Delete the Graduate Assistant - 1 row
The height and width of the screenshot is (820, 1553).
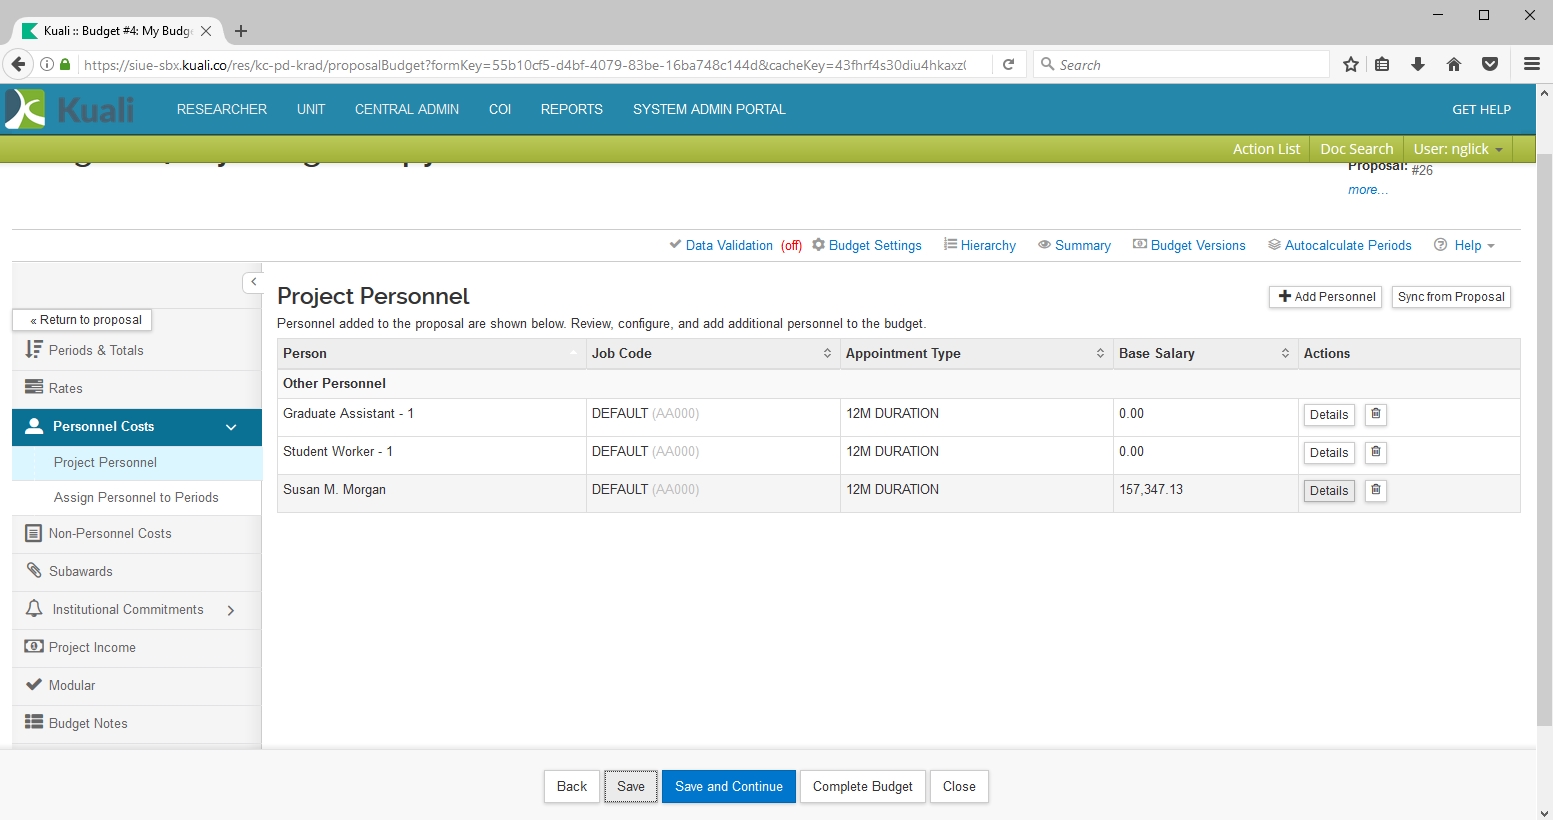pos(1376,414)
